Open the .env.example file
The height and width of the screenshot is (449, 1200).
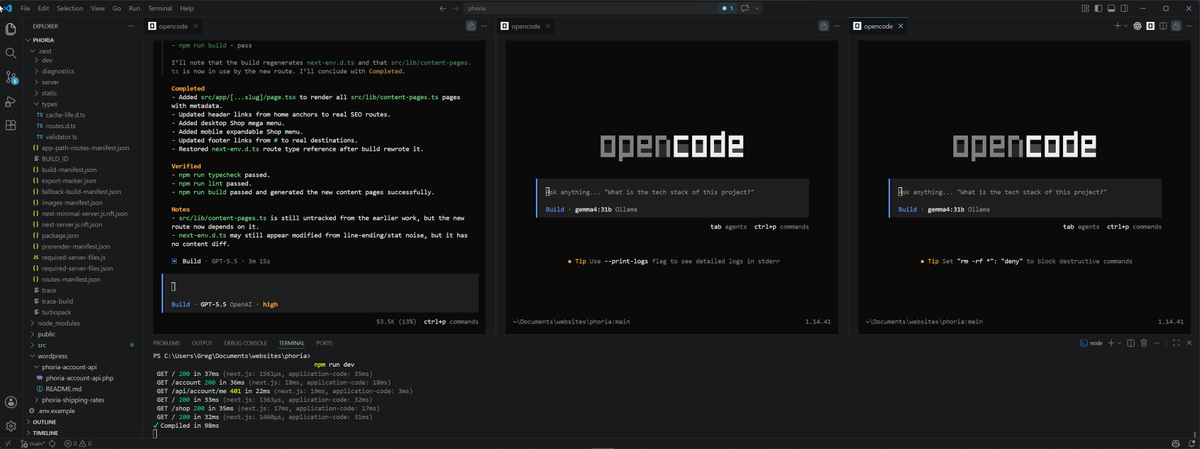55,411
